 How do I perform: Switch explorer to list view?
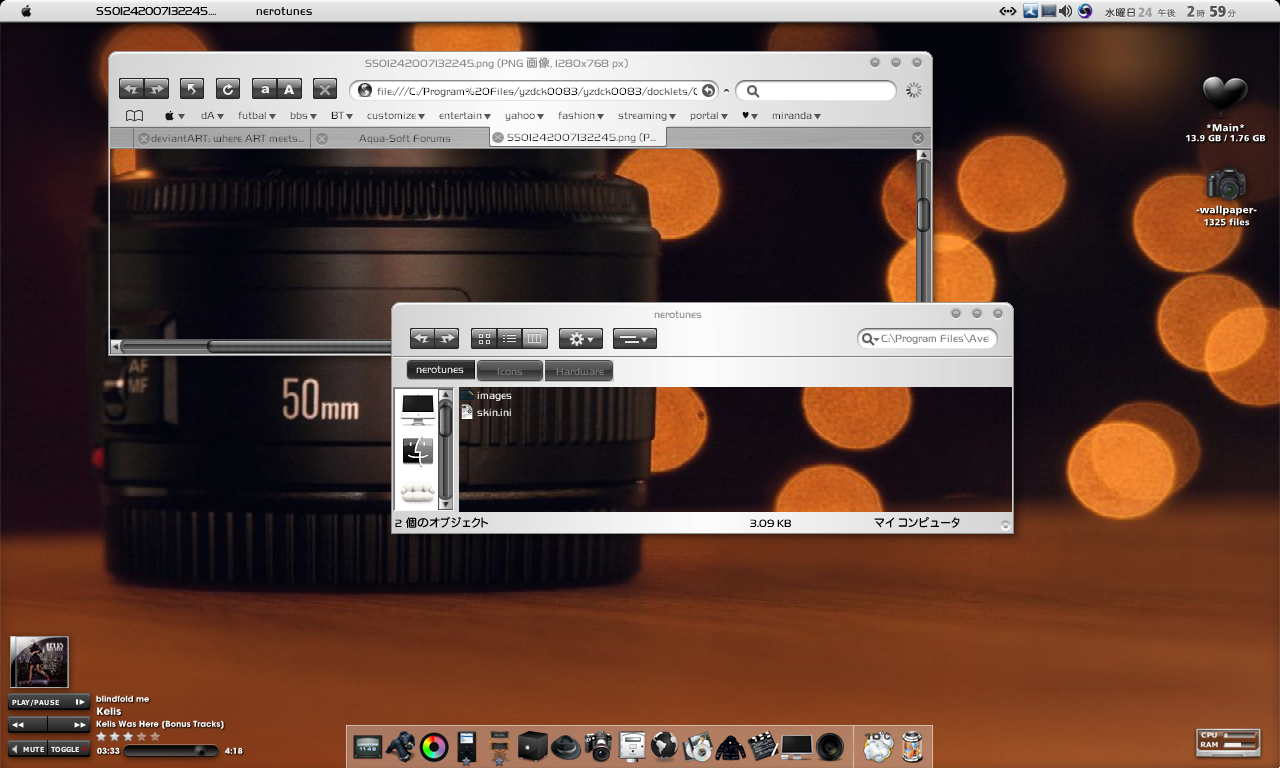point(509,339)
